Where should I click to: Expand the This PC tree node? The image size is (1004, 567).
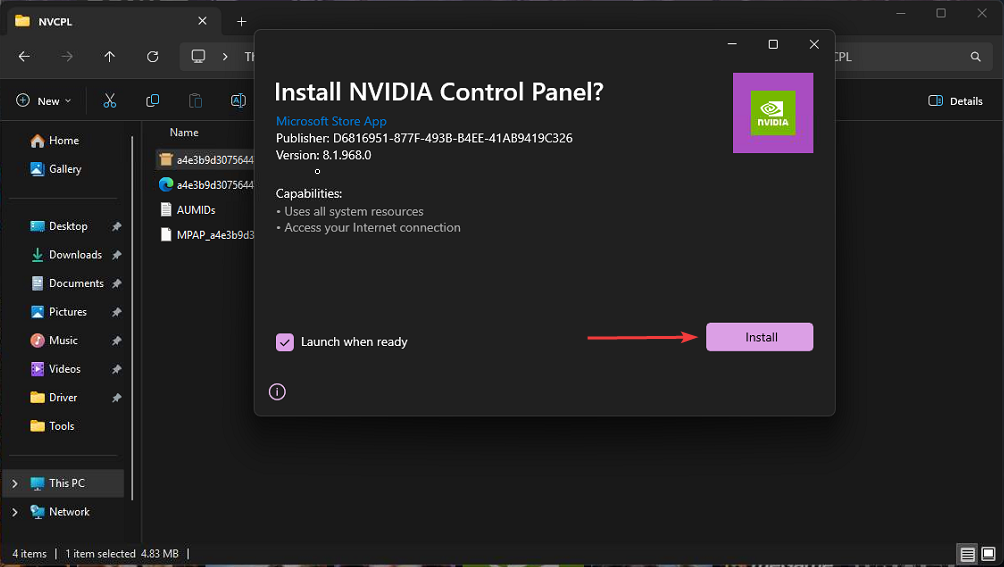coord(14,484)
